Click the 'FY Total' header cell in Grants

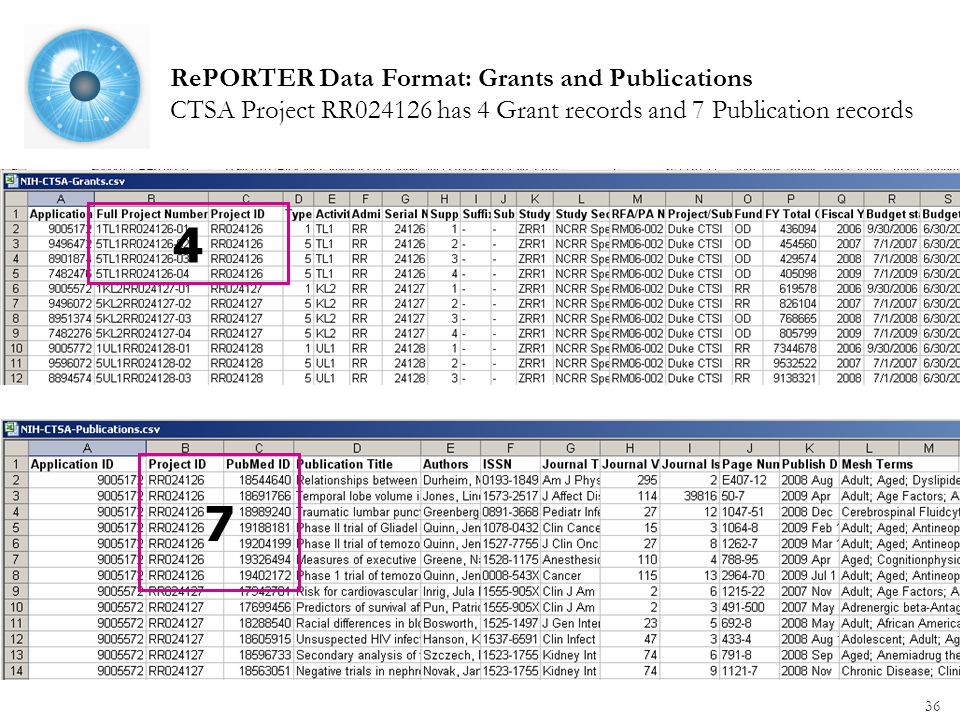pos(790,214)
